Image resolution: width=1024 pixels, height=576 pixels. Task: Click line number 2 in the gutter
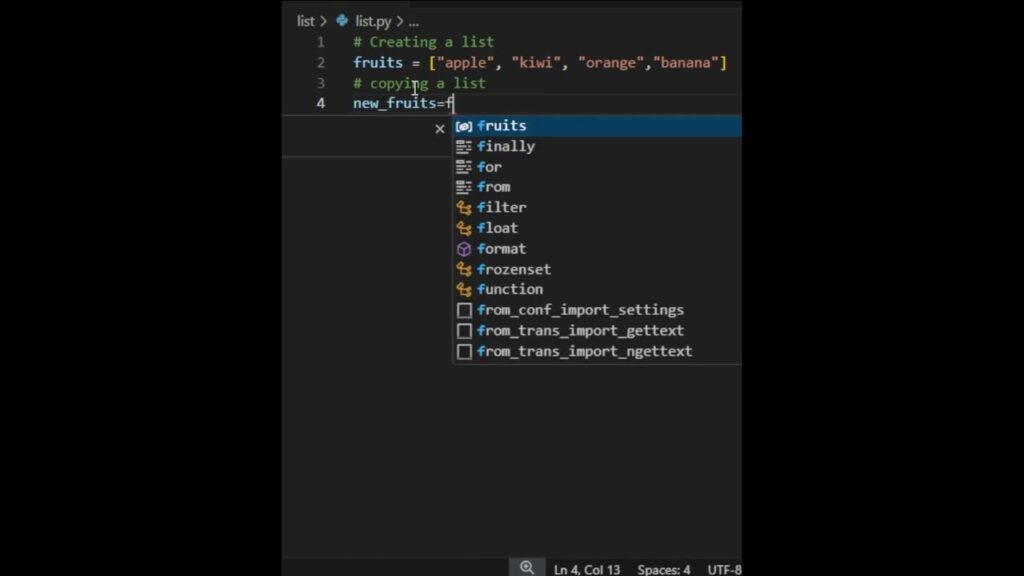click(320, 62)
